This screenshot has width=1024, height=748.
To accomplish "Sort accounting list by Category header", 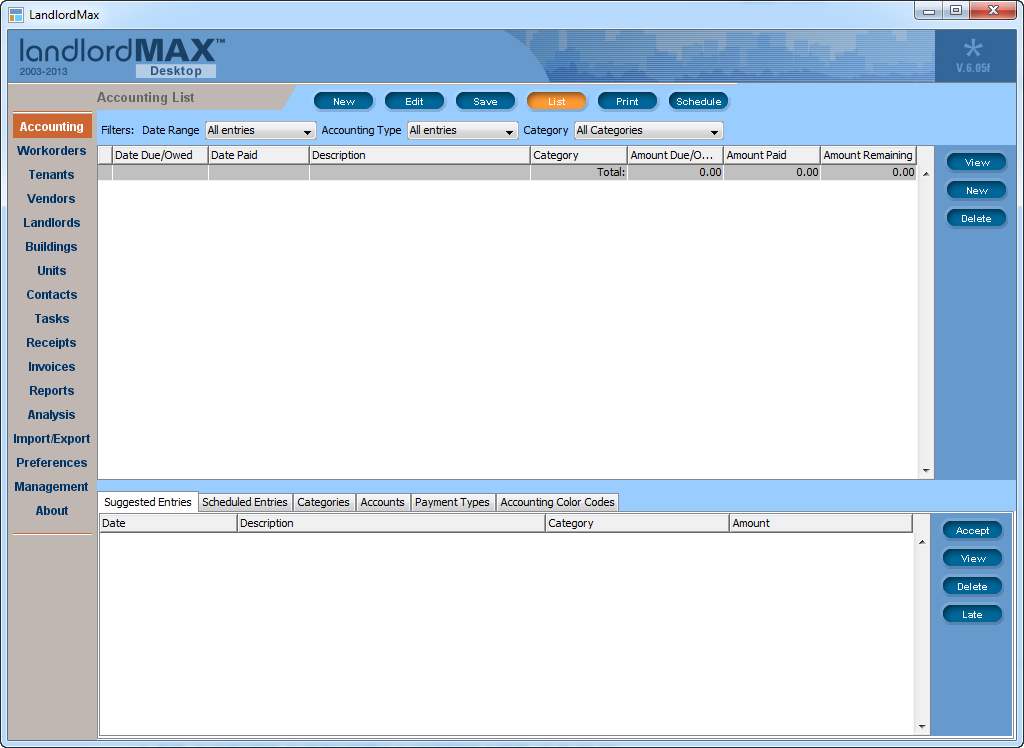I will click(x=579, y=155).
